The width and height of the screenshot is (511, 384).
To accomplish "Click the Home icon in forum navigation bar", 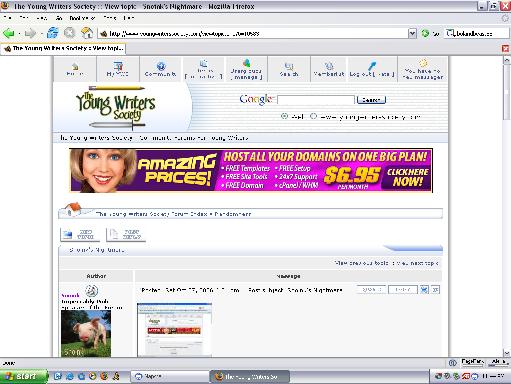I will (75, 66).
